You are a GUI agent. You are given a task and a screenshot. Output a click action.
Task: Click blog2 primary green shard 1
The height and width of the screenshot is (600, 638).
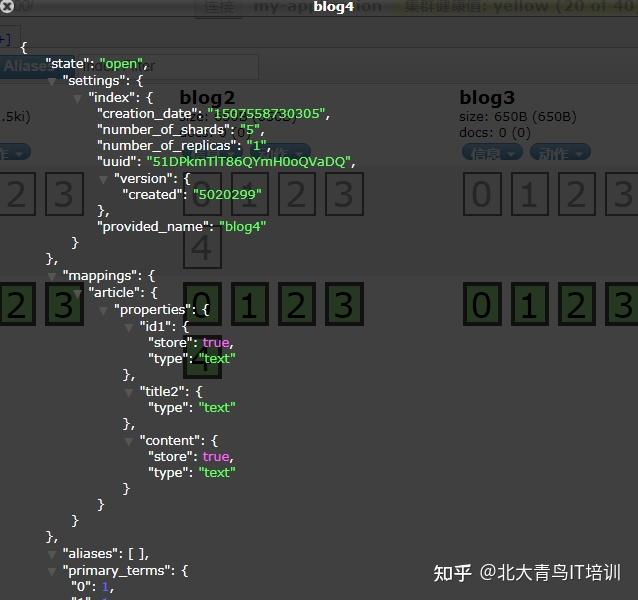tap(249, 304)
